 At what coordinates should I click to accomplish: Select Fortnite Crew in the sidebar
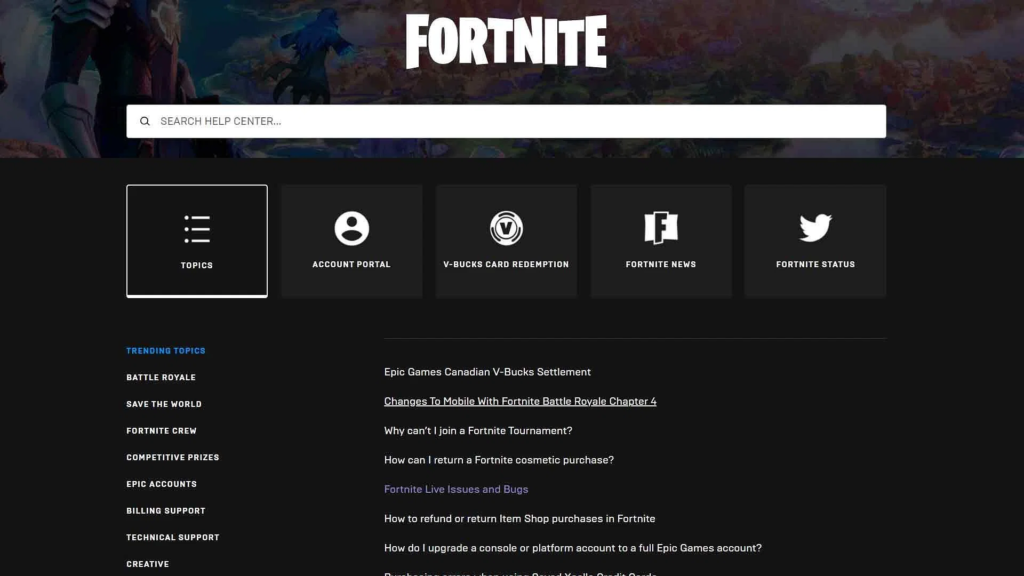161,431
